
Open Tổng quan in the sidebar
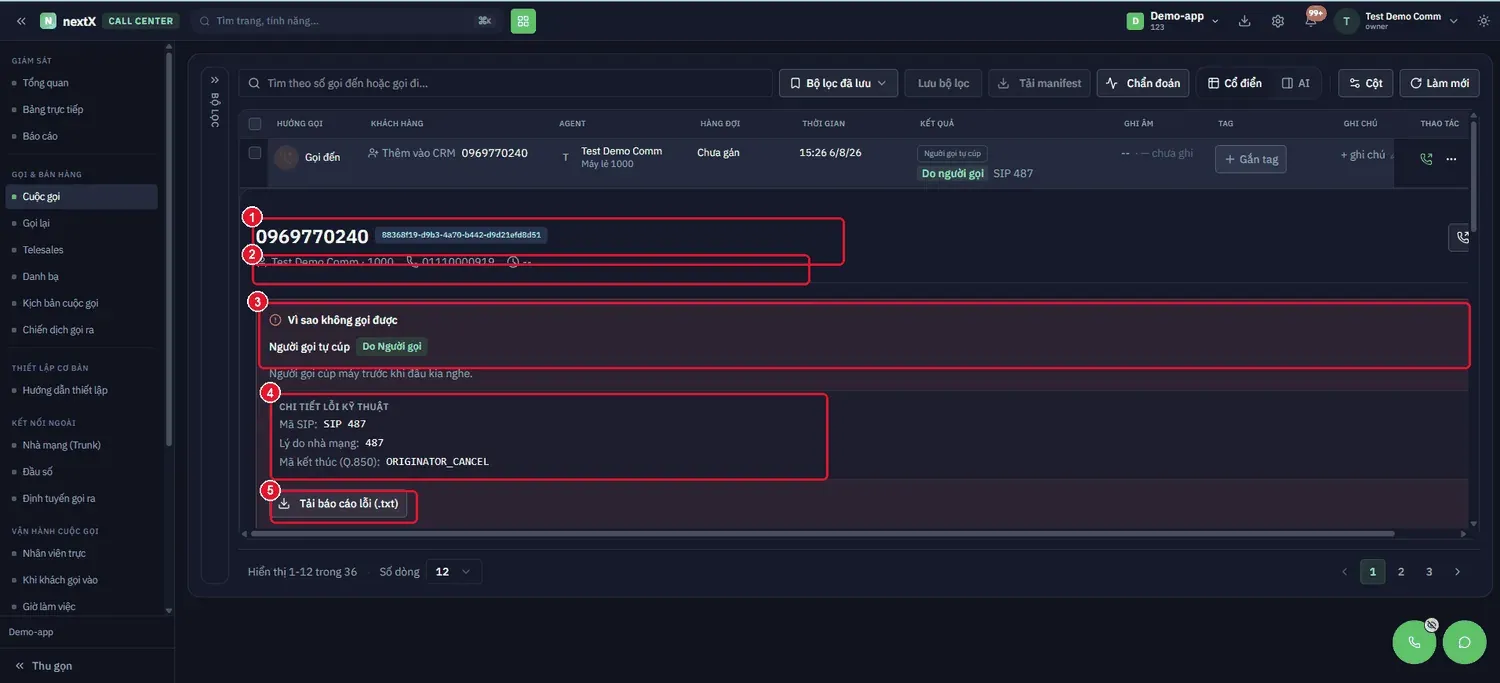coord(46,83)
